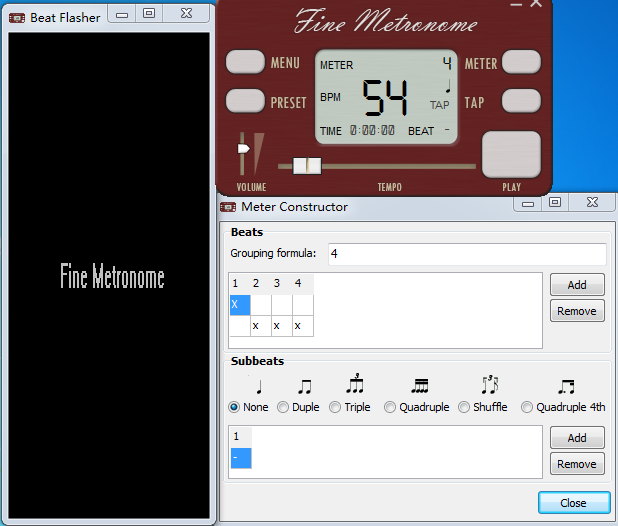The width and height of the screenshot is (618, 526).
Task: Remove a beat using Beats Remove button
Action: [x=577, y=311]
